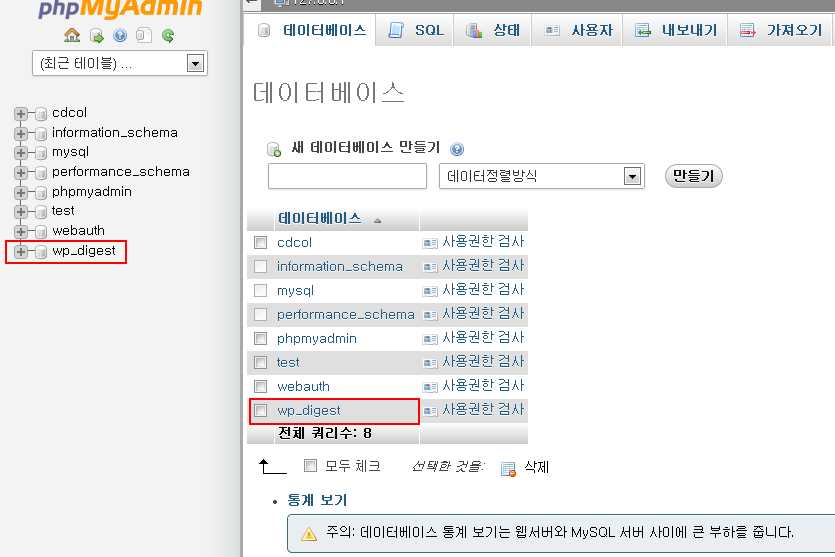Reload the navigation panel with the green refresh icon
This screenshot has width=835, height=557.
tap(168, 36)
